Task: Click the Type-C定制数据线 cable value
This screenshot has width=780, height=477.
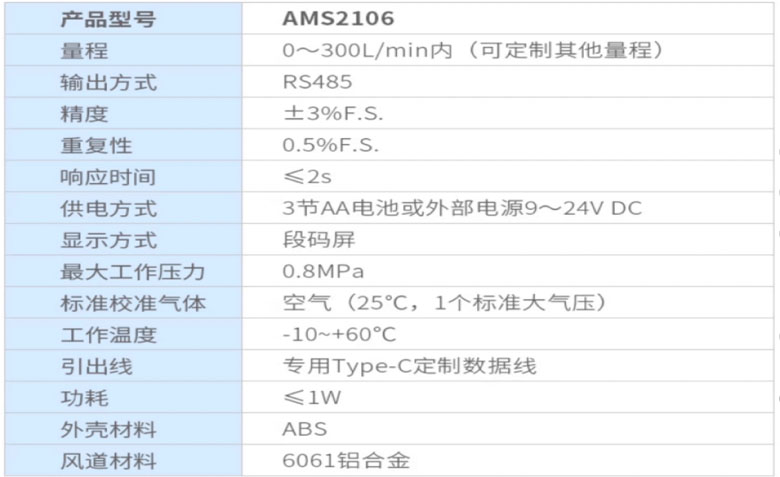Action: pos(410,366)
